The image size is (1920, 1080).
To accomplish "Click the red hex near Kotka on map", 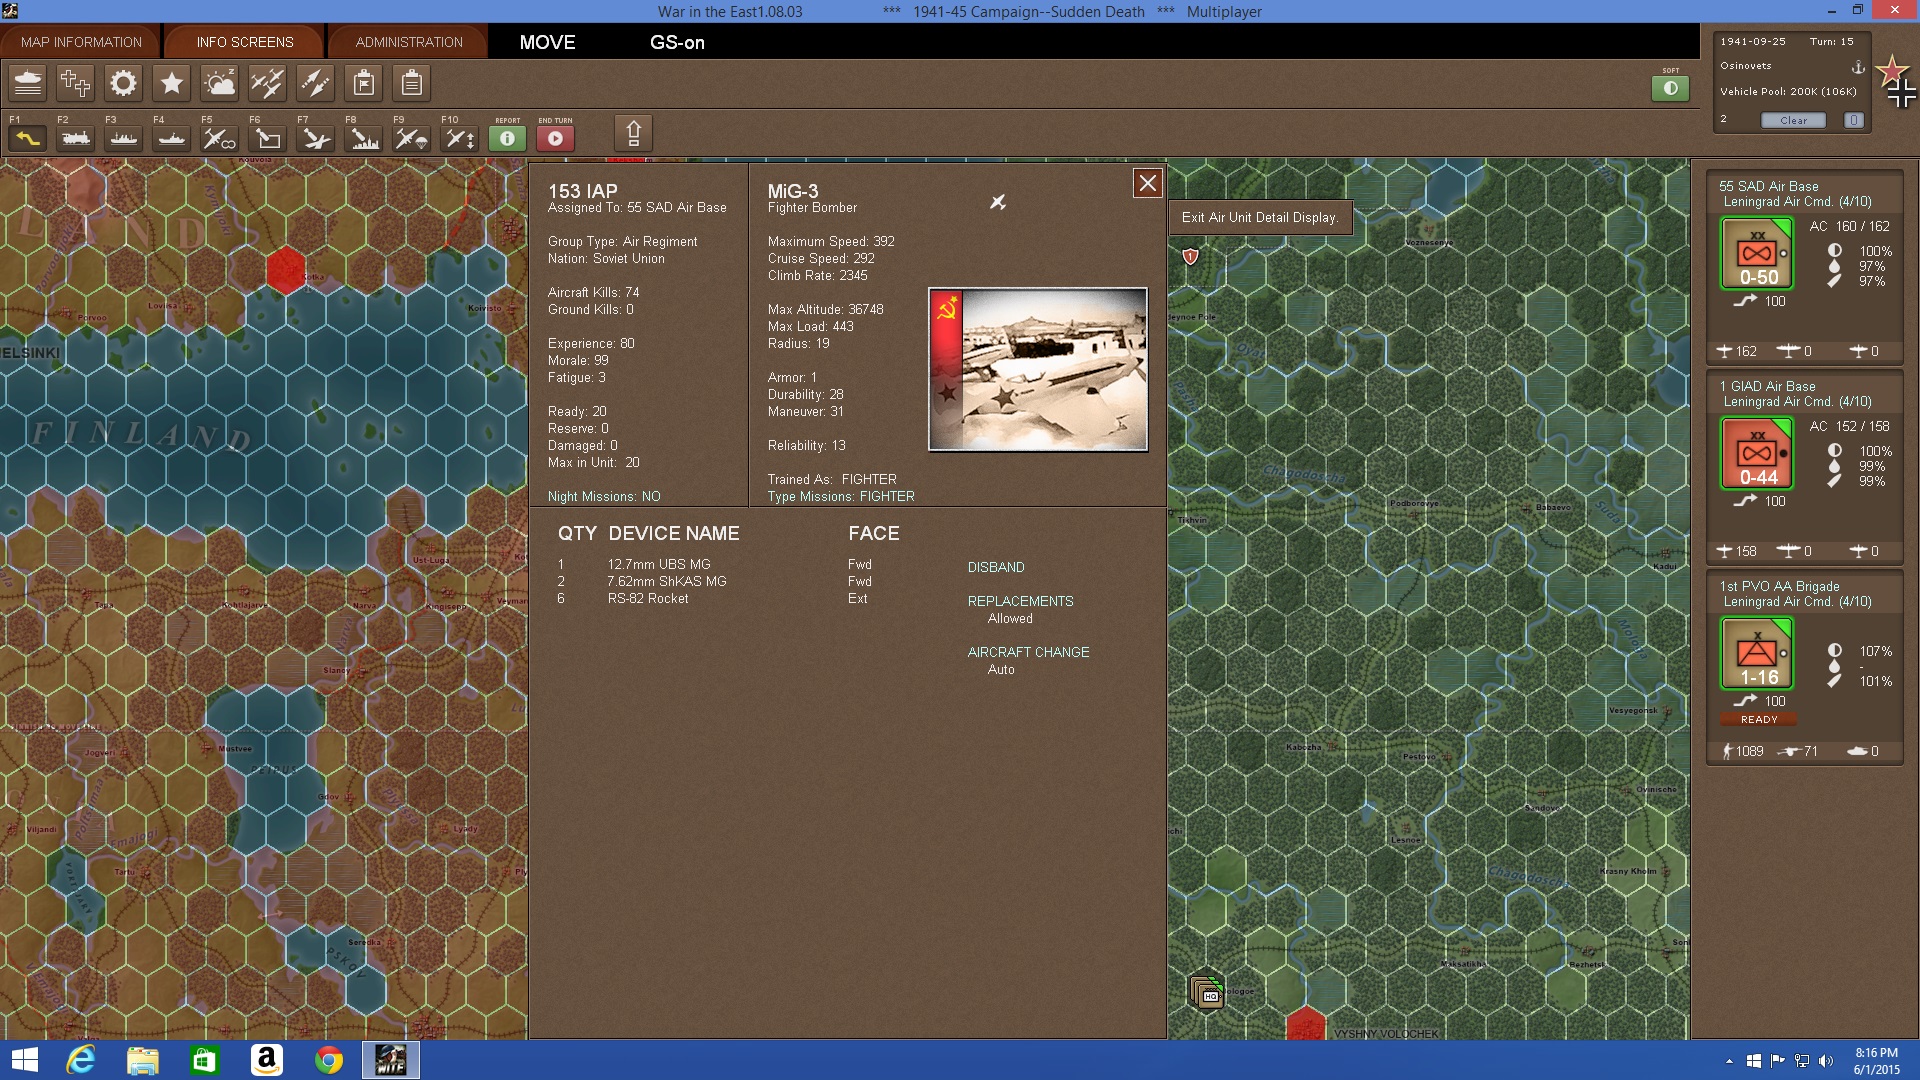I will (286, 269).
